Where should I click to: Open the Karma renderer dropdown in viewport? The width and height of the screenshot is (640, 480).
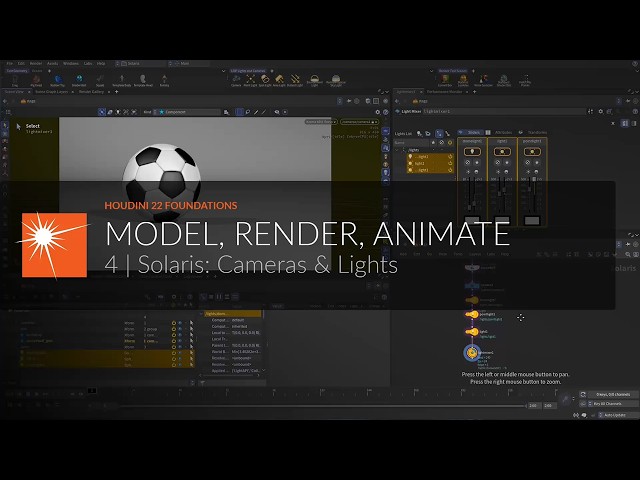tap(321, 122)
